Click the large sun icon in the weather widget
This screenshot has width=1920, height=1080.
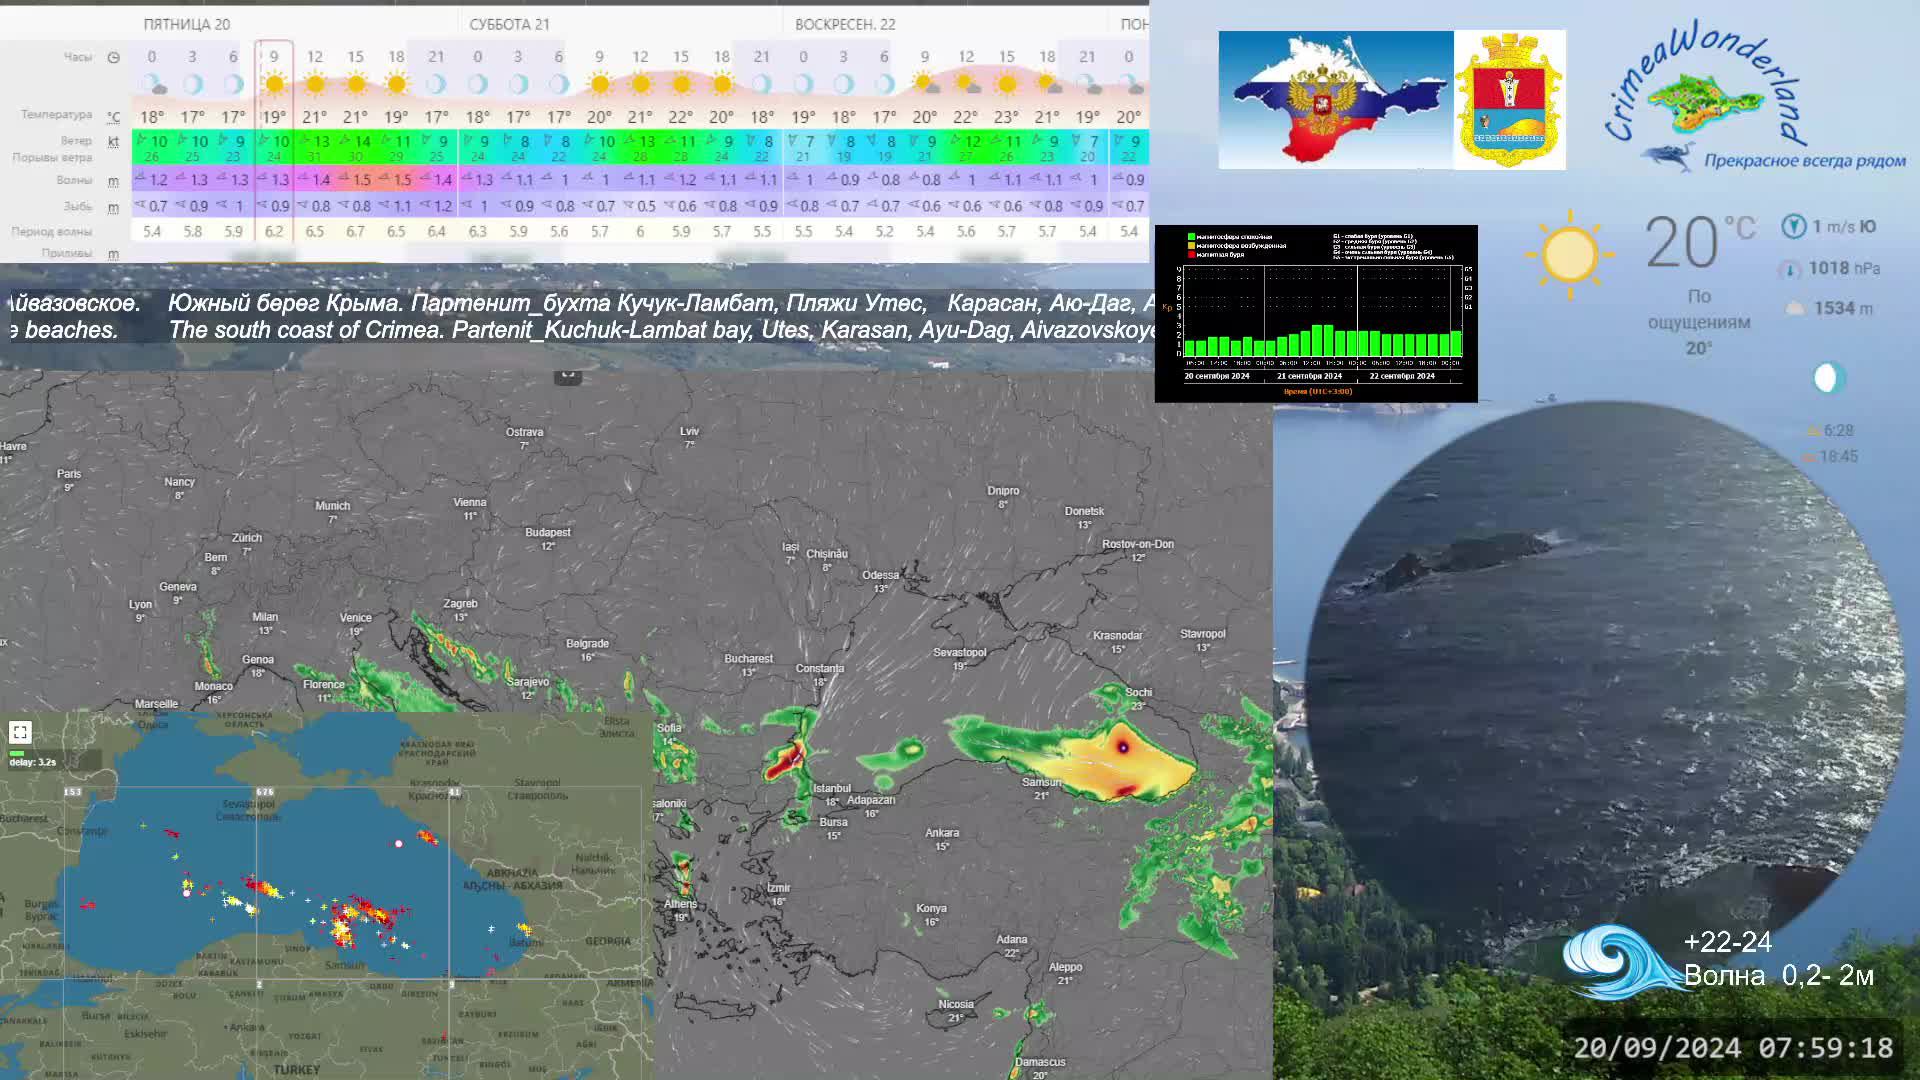coord(1569,254)
